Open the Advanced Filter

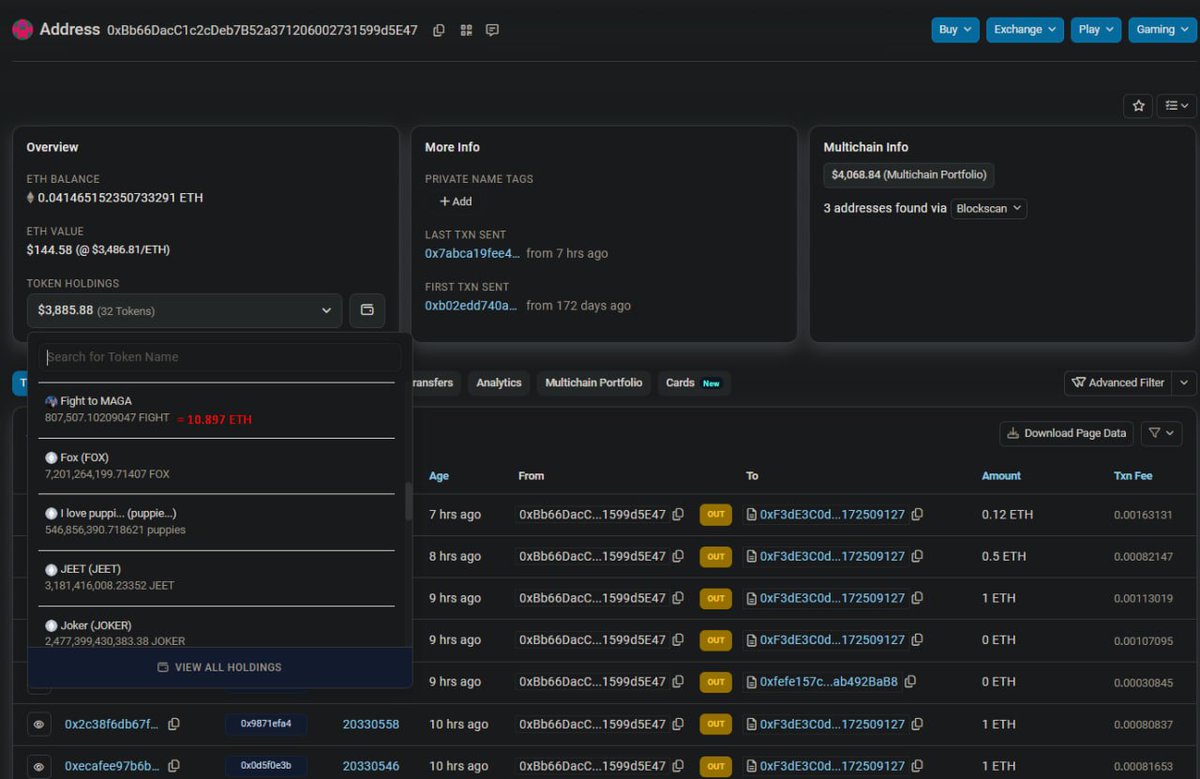[1118, 383]
